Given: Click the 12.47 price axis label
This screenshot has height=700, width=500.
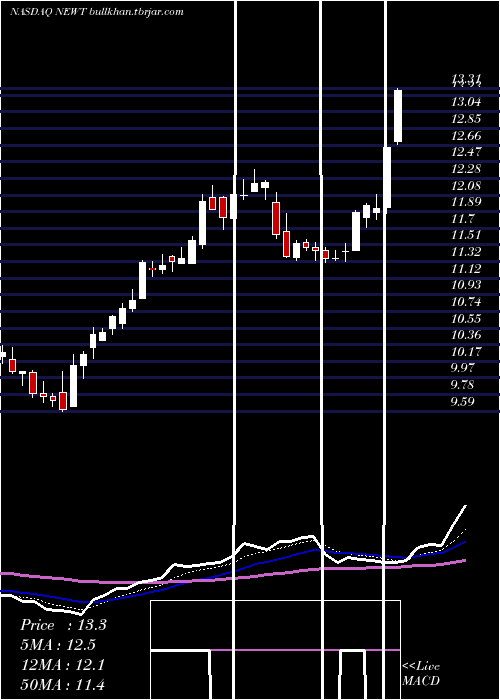Looking at the screenshot, I should click(x=466, y=152).
